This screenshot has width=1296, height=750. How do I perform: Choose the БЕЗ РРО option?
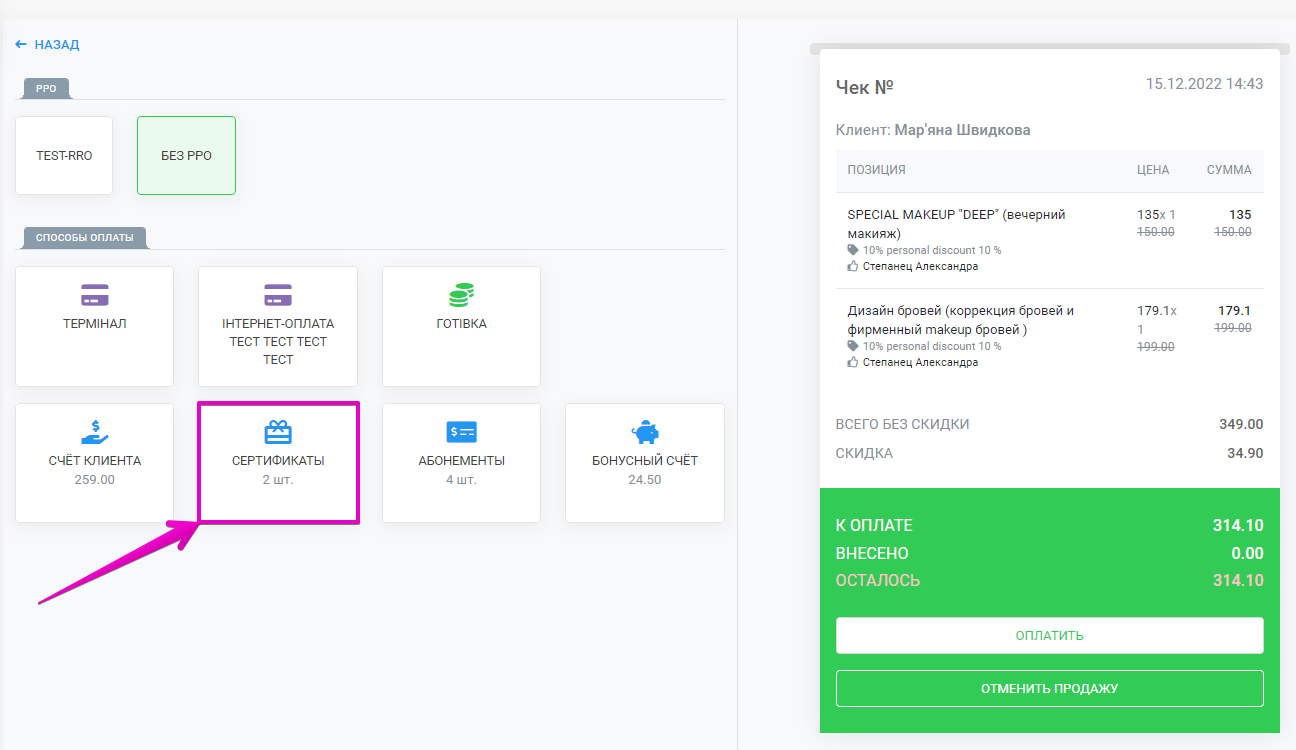click(186, 156)
